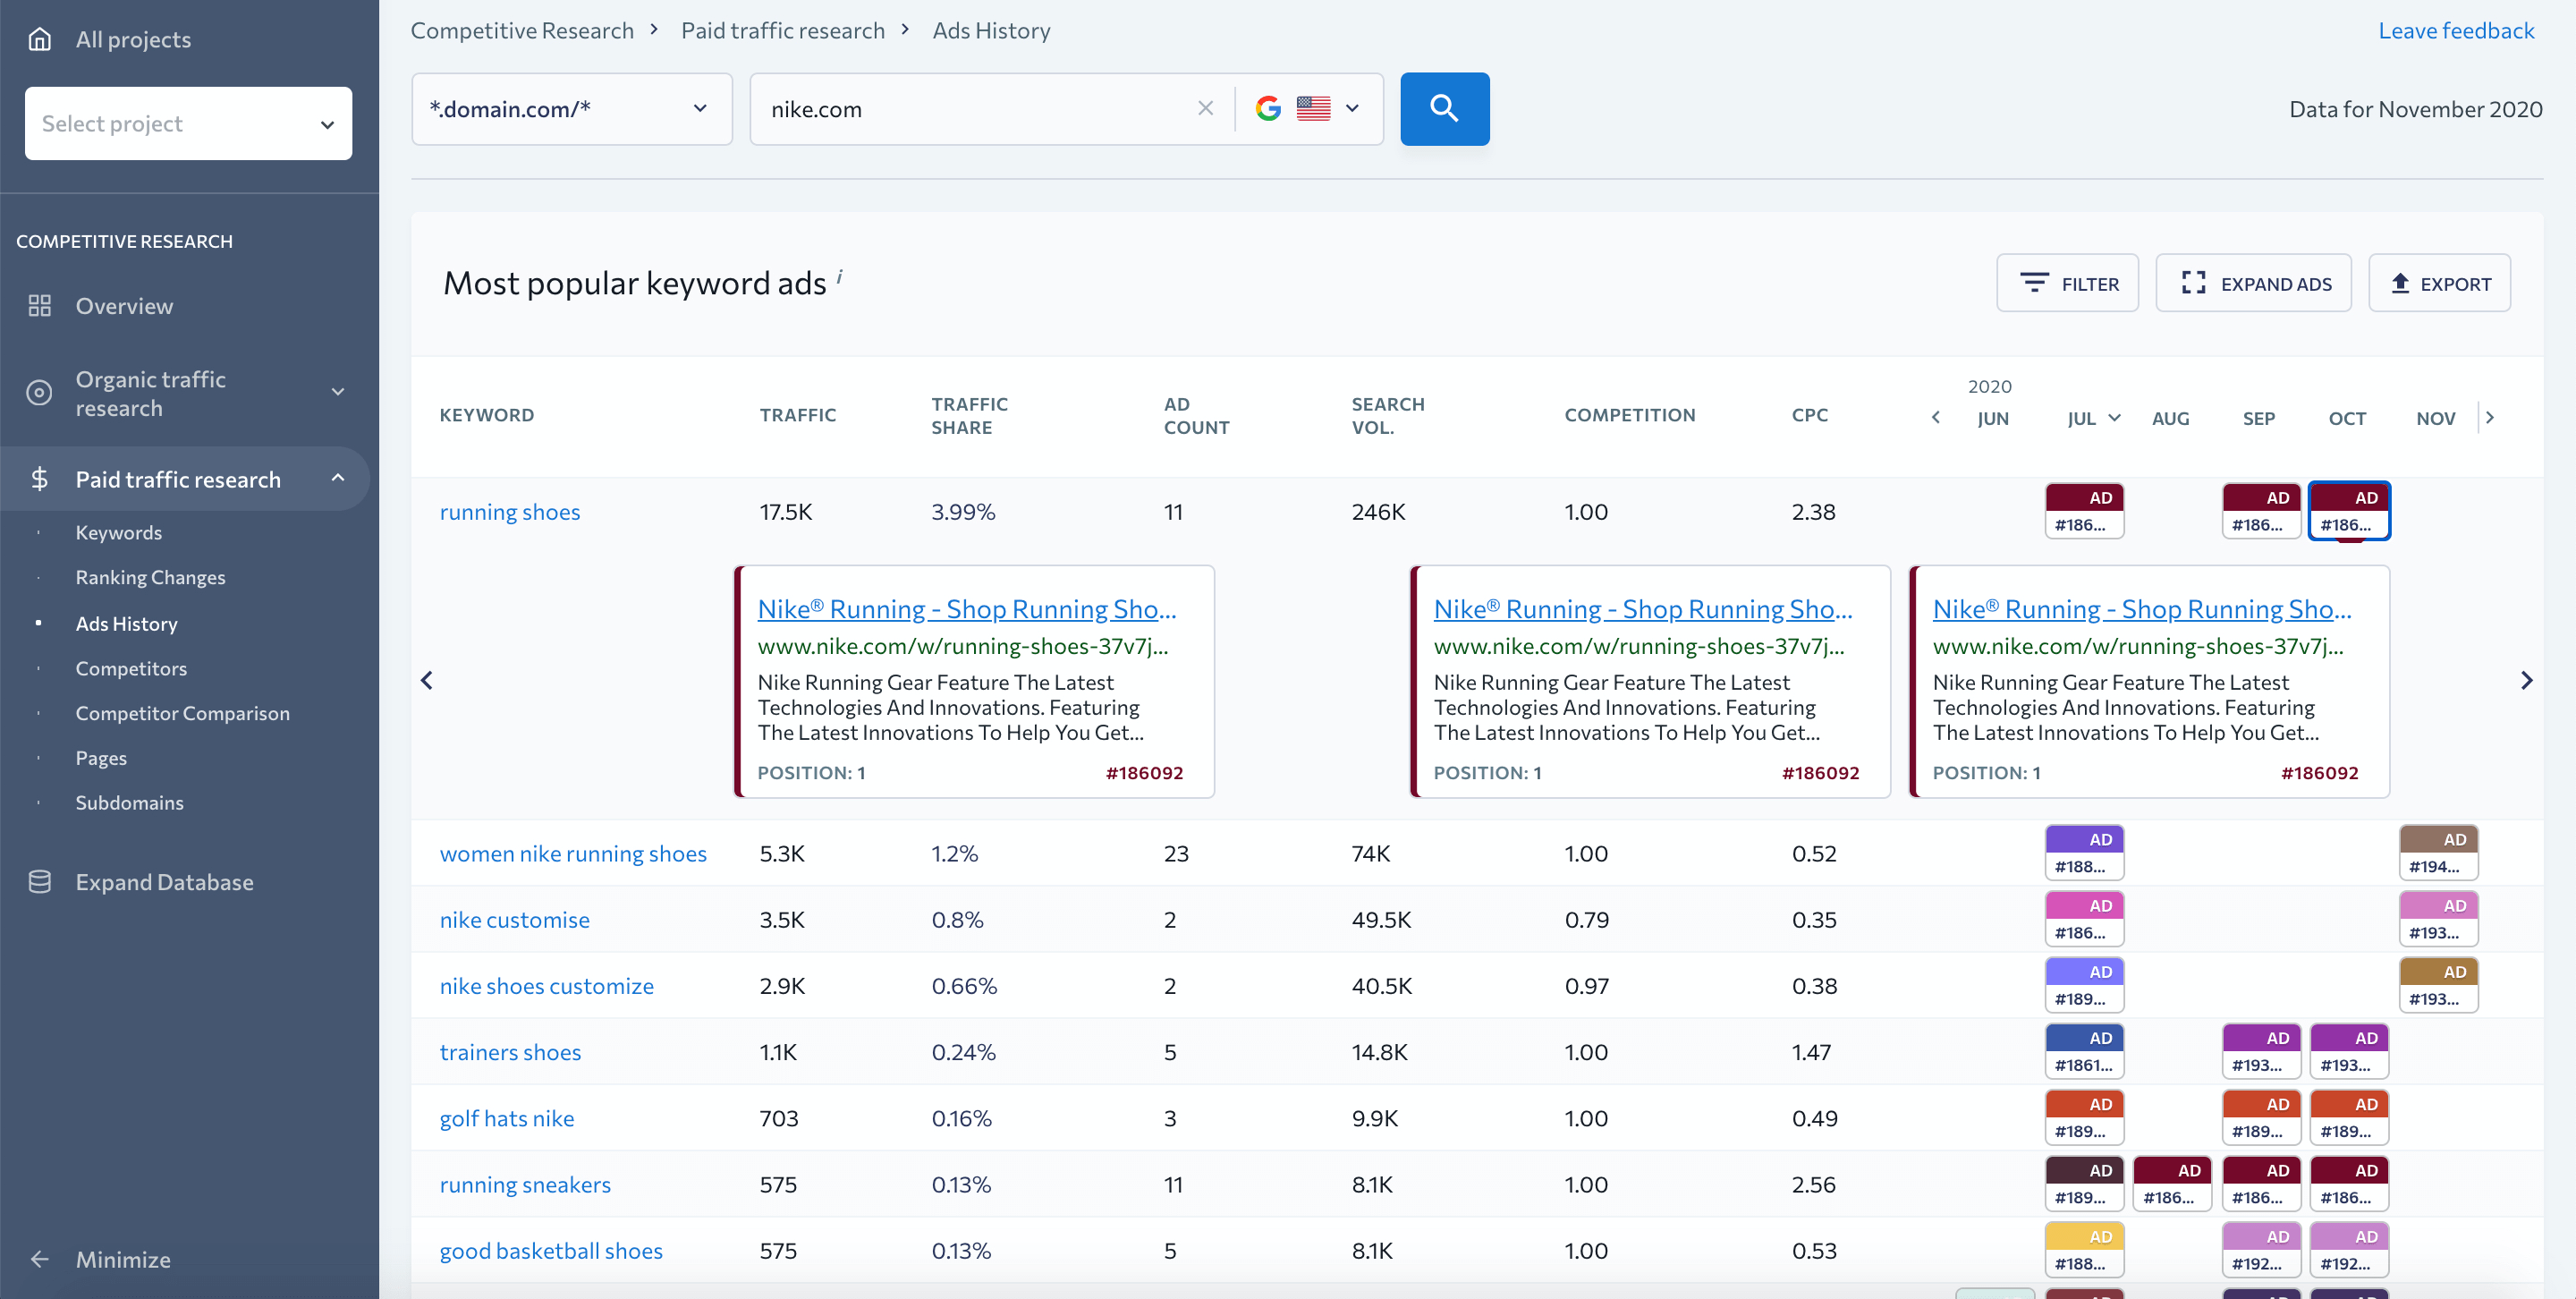The image size is (2576, 1299).
Task: Open the *.domain.com/* scope dropdown
Action: point(572,109)
